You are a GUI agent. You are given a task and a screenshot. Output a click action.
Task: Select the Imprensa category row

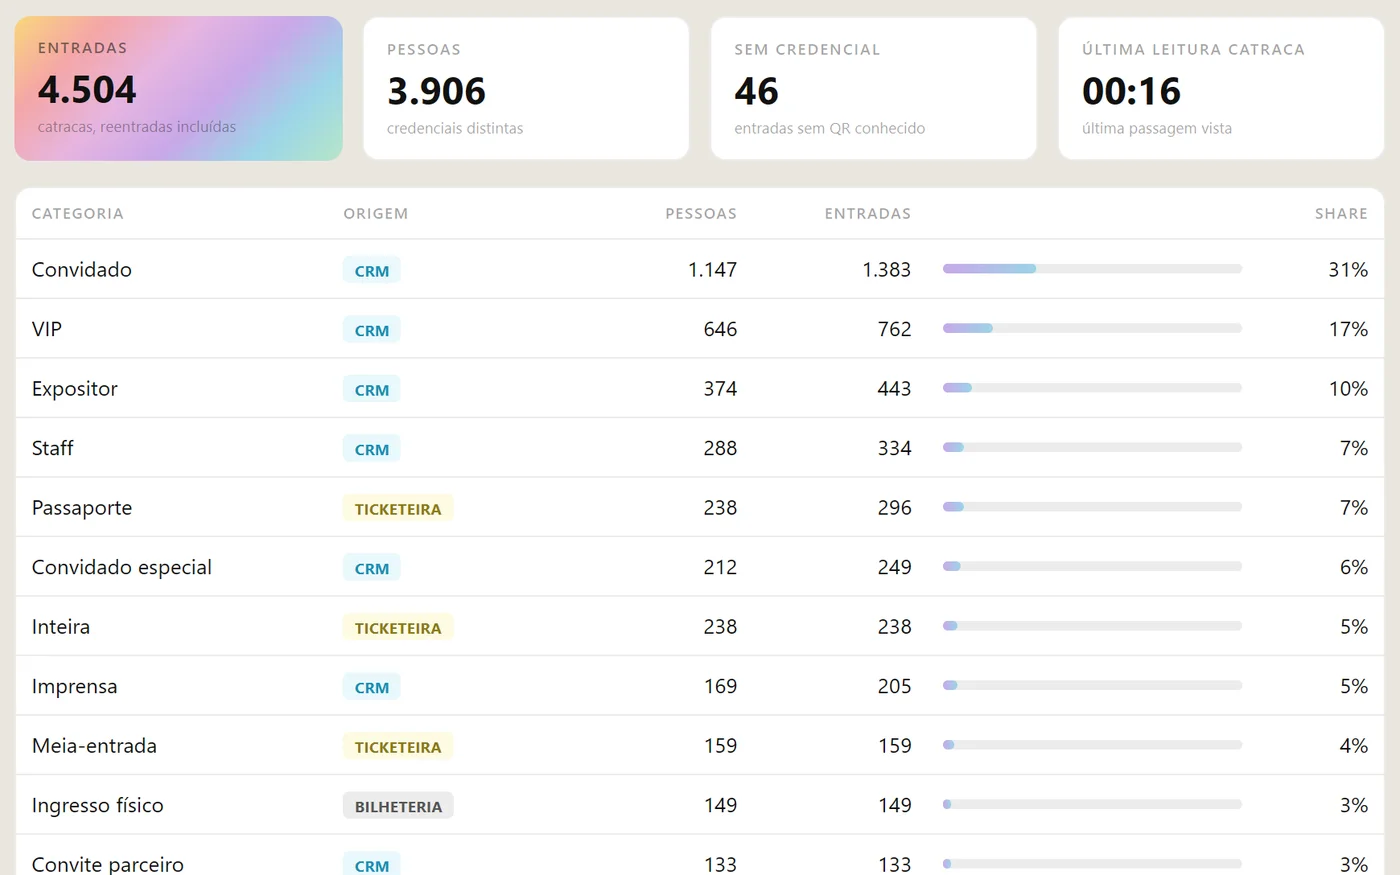click(700, 686)
